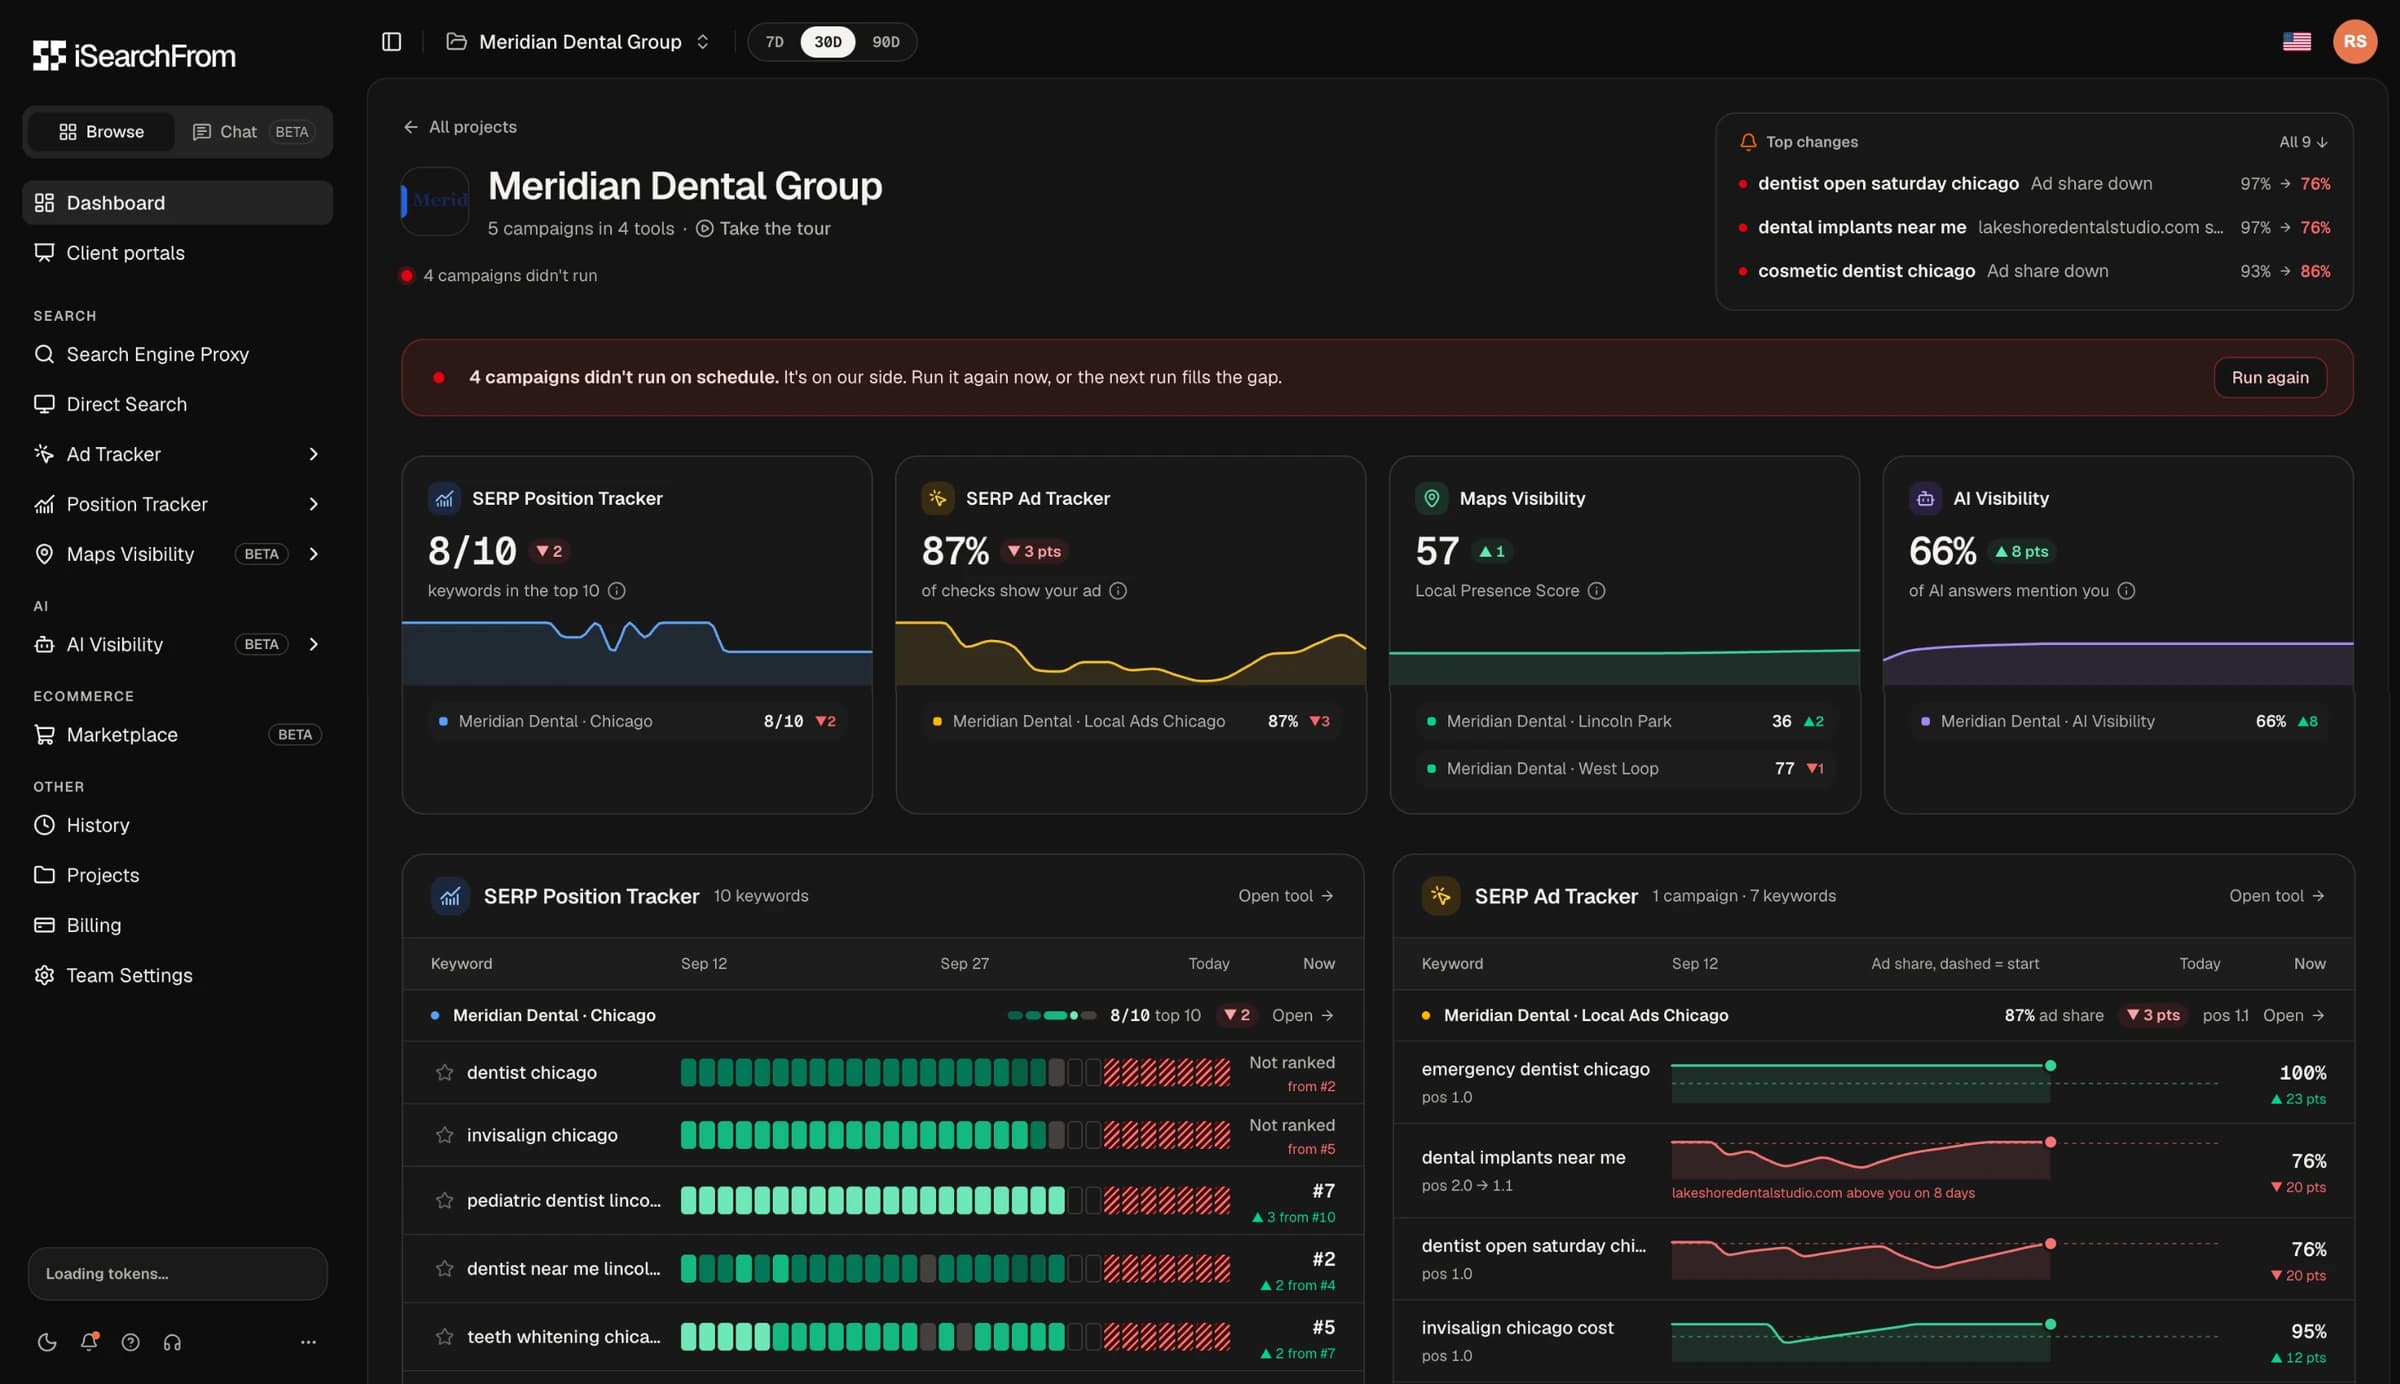Open Billing in the sidebar

[x=177, y=925]
